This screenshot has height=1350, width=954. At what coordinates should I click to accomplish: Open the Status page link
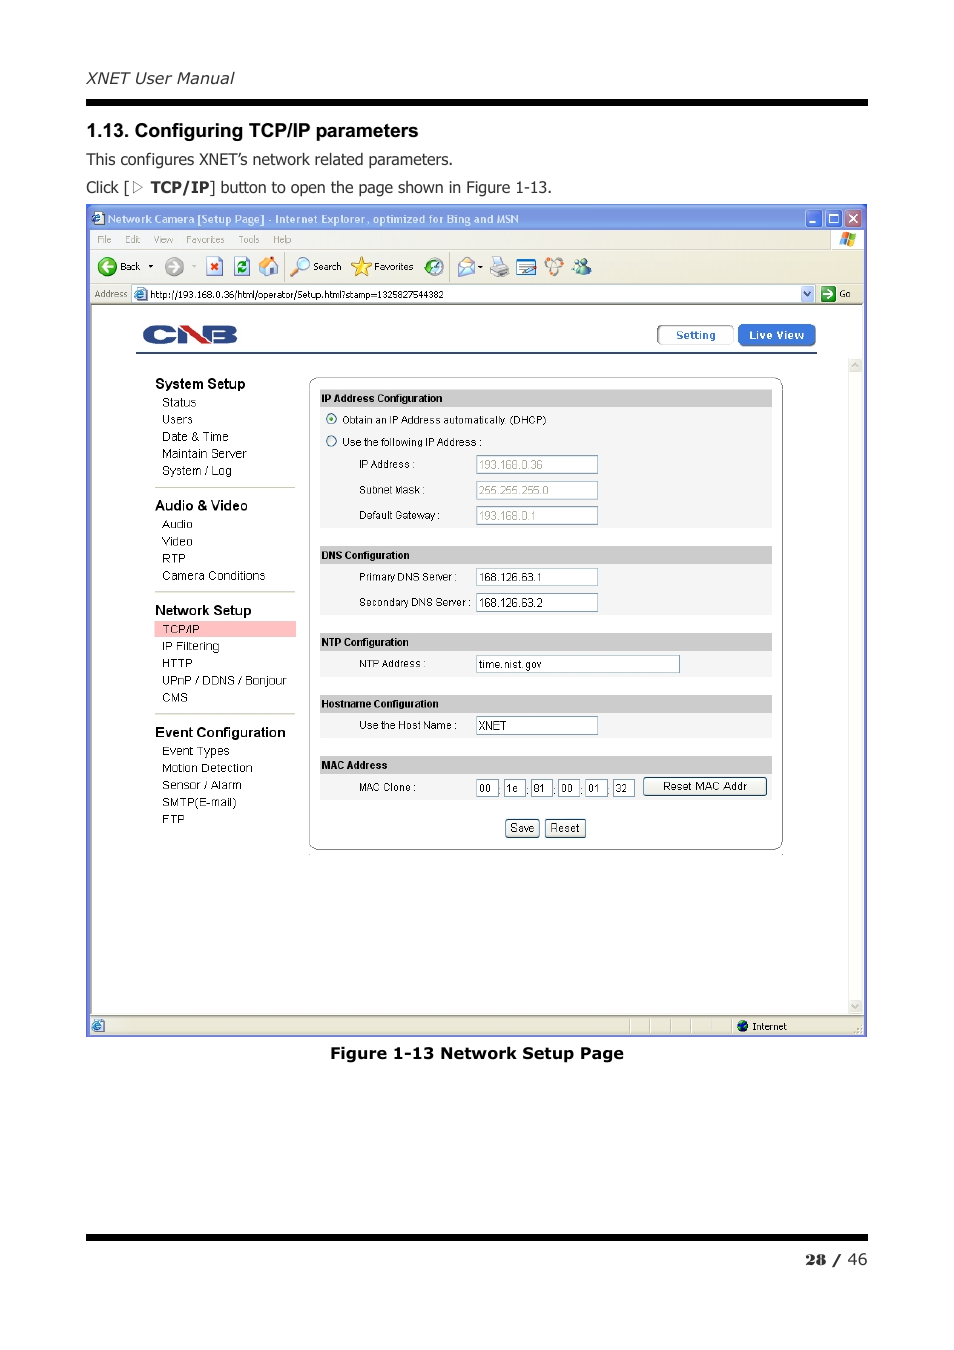(x=179, y=403)
